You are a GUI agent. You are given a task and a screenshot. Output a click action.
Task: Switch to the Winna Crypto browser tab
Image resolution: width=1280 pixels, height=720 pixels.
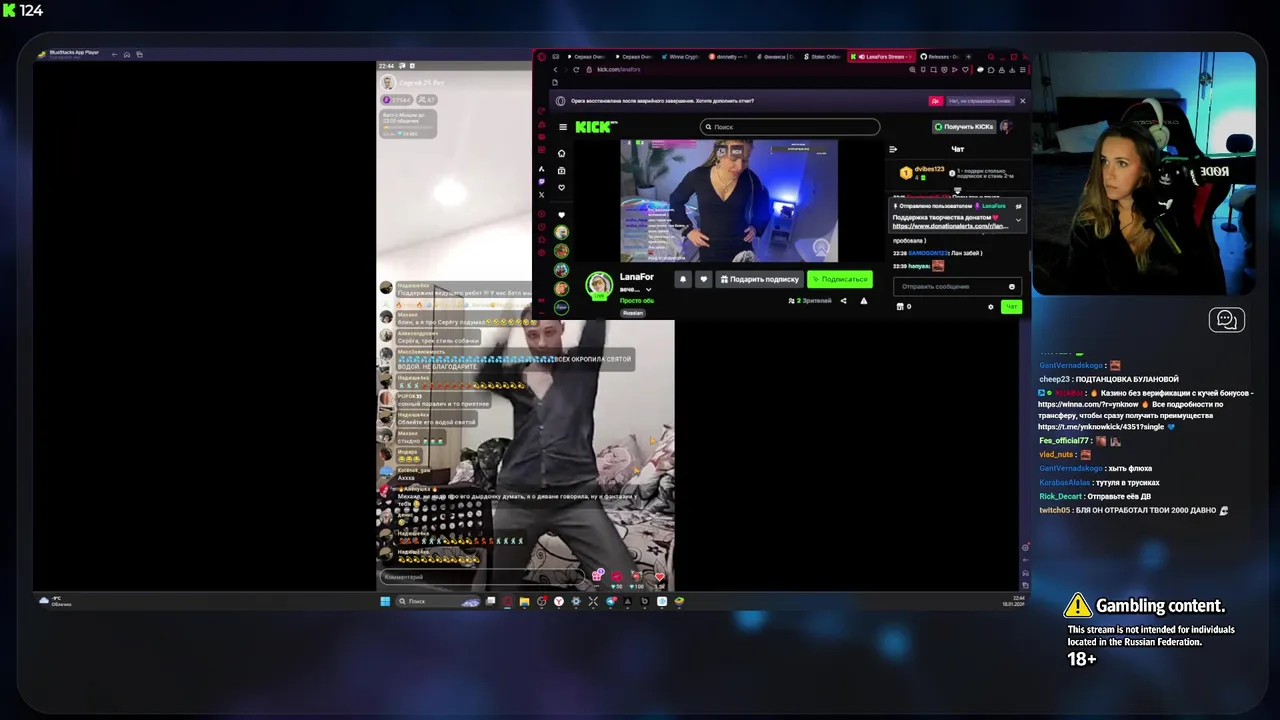click(680, 57)
